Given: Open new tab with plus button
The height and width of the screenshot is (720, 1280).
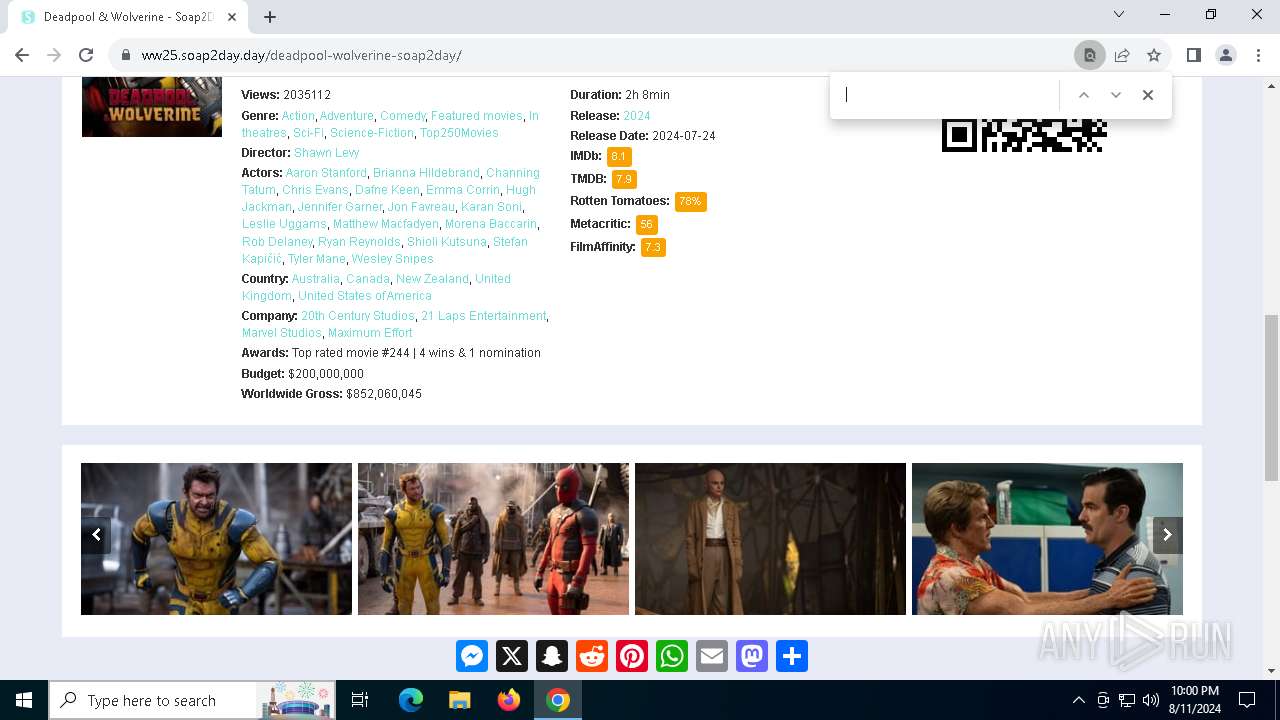Looking at the screenshot, I should tap(270, 16).
